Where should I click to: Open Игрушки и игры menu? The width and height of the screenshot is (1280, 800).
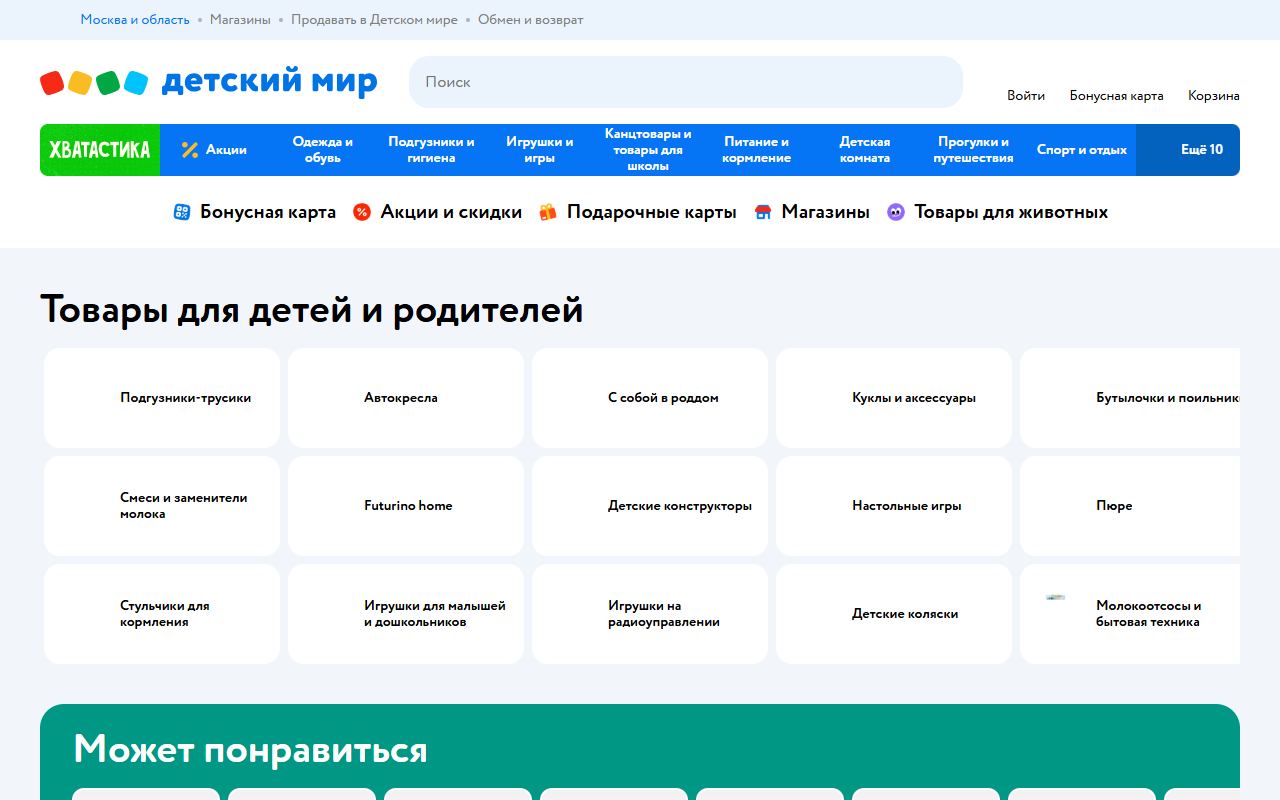[x=540, y=150]
